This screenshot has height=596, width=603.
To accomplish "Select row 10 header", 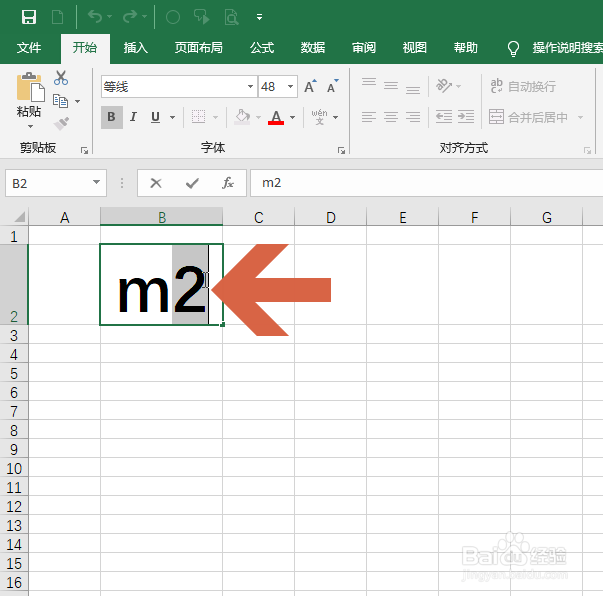I will 14,468.
